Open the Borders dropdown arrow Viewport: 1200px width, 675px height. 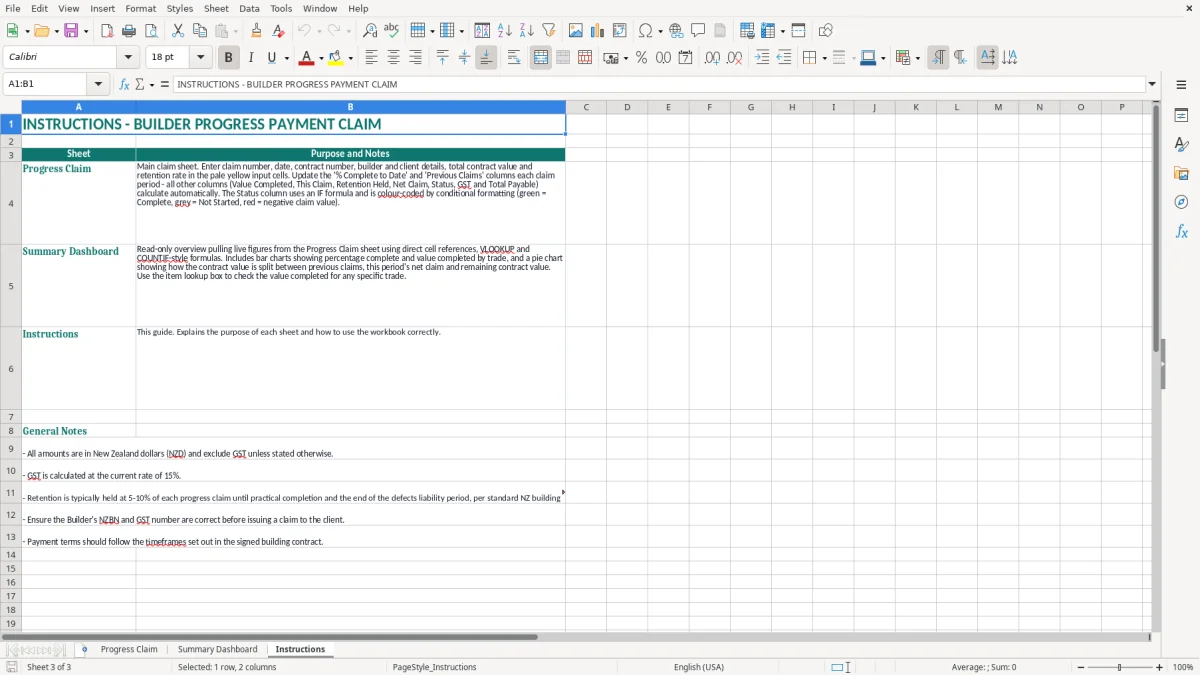824,58
